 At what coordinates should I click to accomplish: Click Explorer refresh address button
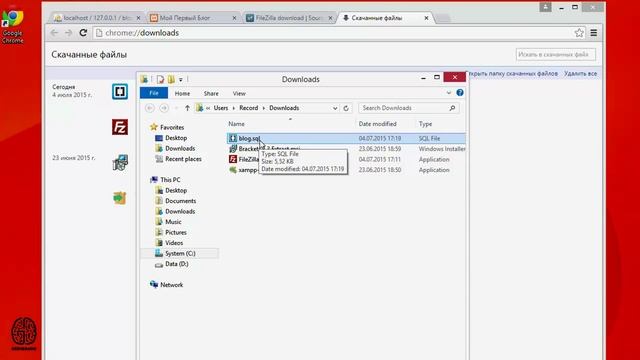[x=346, y=108]
